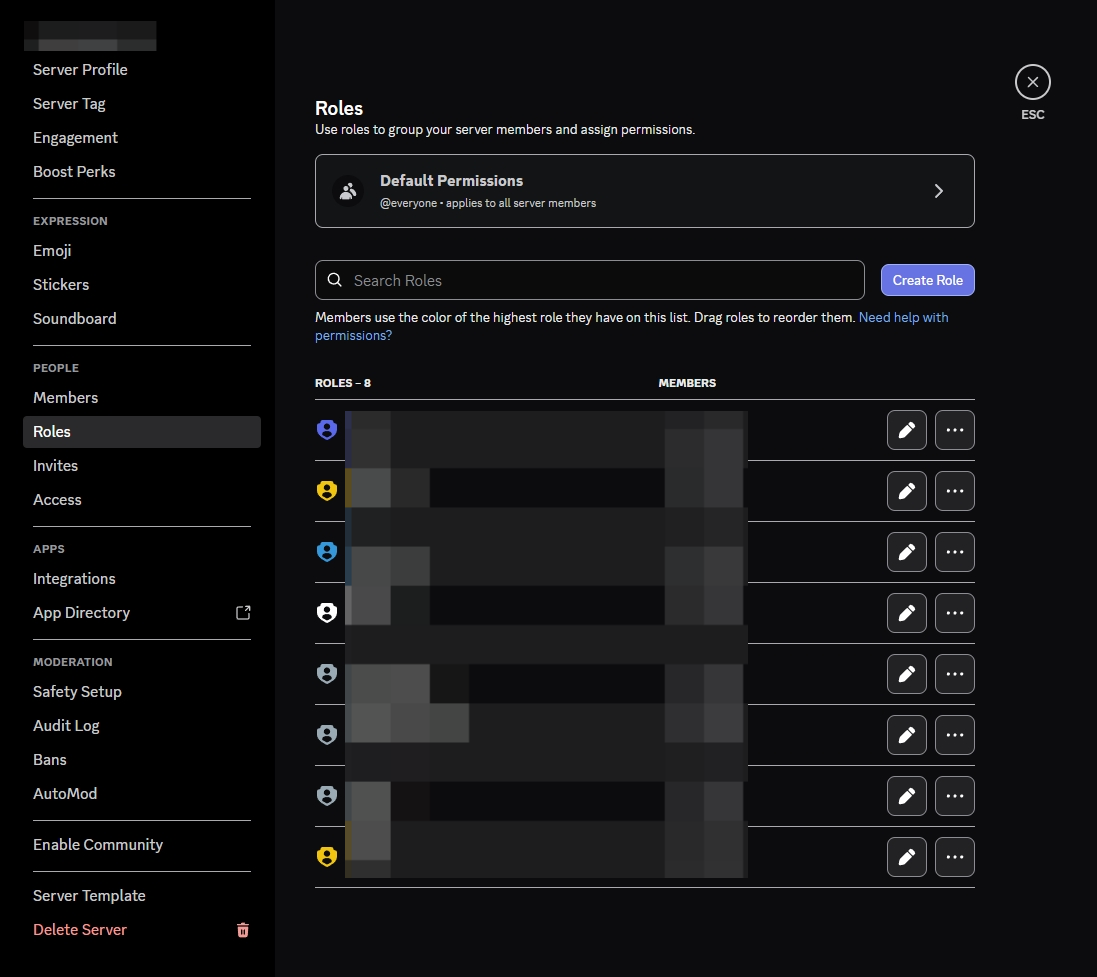This screenshot has width=1097, height=977.
Task: Edit the fifth role in the list
Action: pyautogui.click(x=907, y=674)
